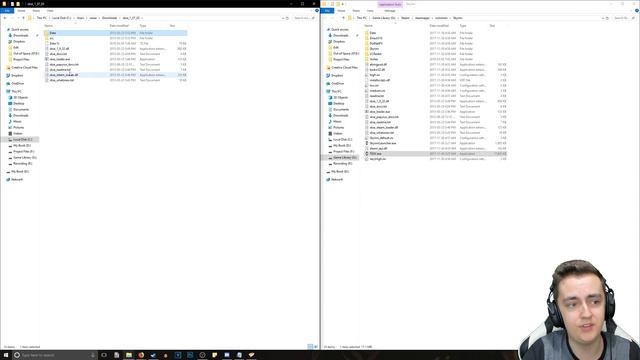Open recent locations dropdown in the left window
The width and height of the screenshot is (640, 360).
[x=18, y=18]
